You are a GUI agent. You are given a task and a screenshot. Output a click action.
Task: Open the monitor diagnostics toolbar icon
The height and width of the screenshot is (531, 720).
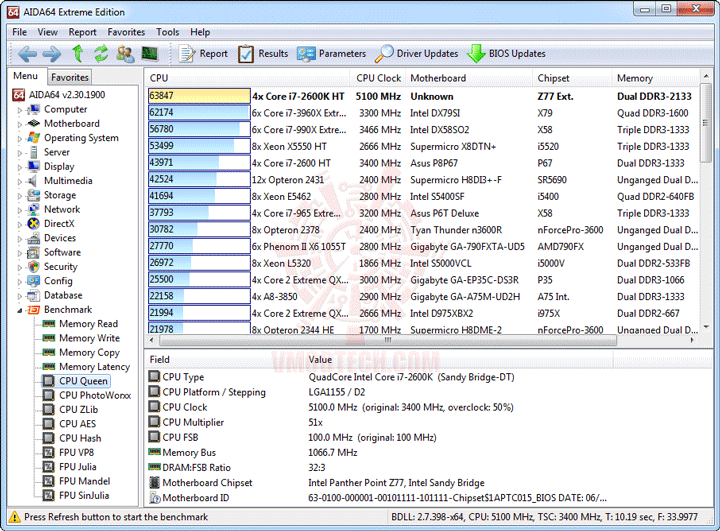pyautogui.click(x=149, y=54)
